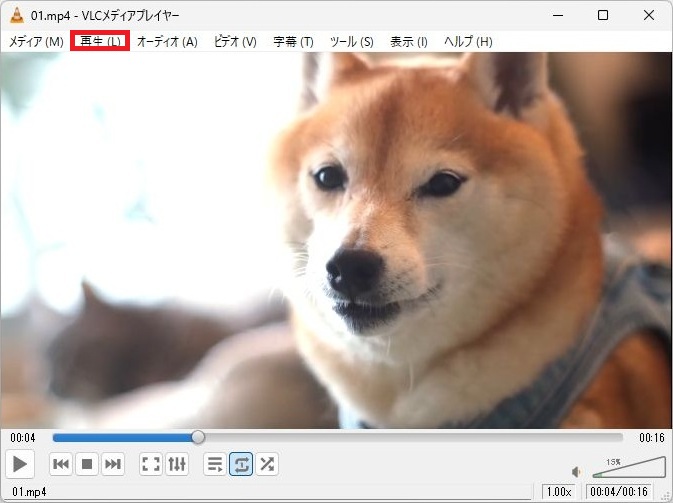
Task: Show the playlist panel
Action: point(215,464)
